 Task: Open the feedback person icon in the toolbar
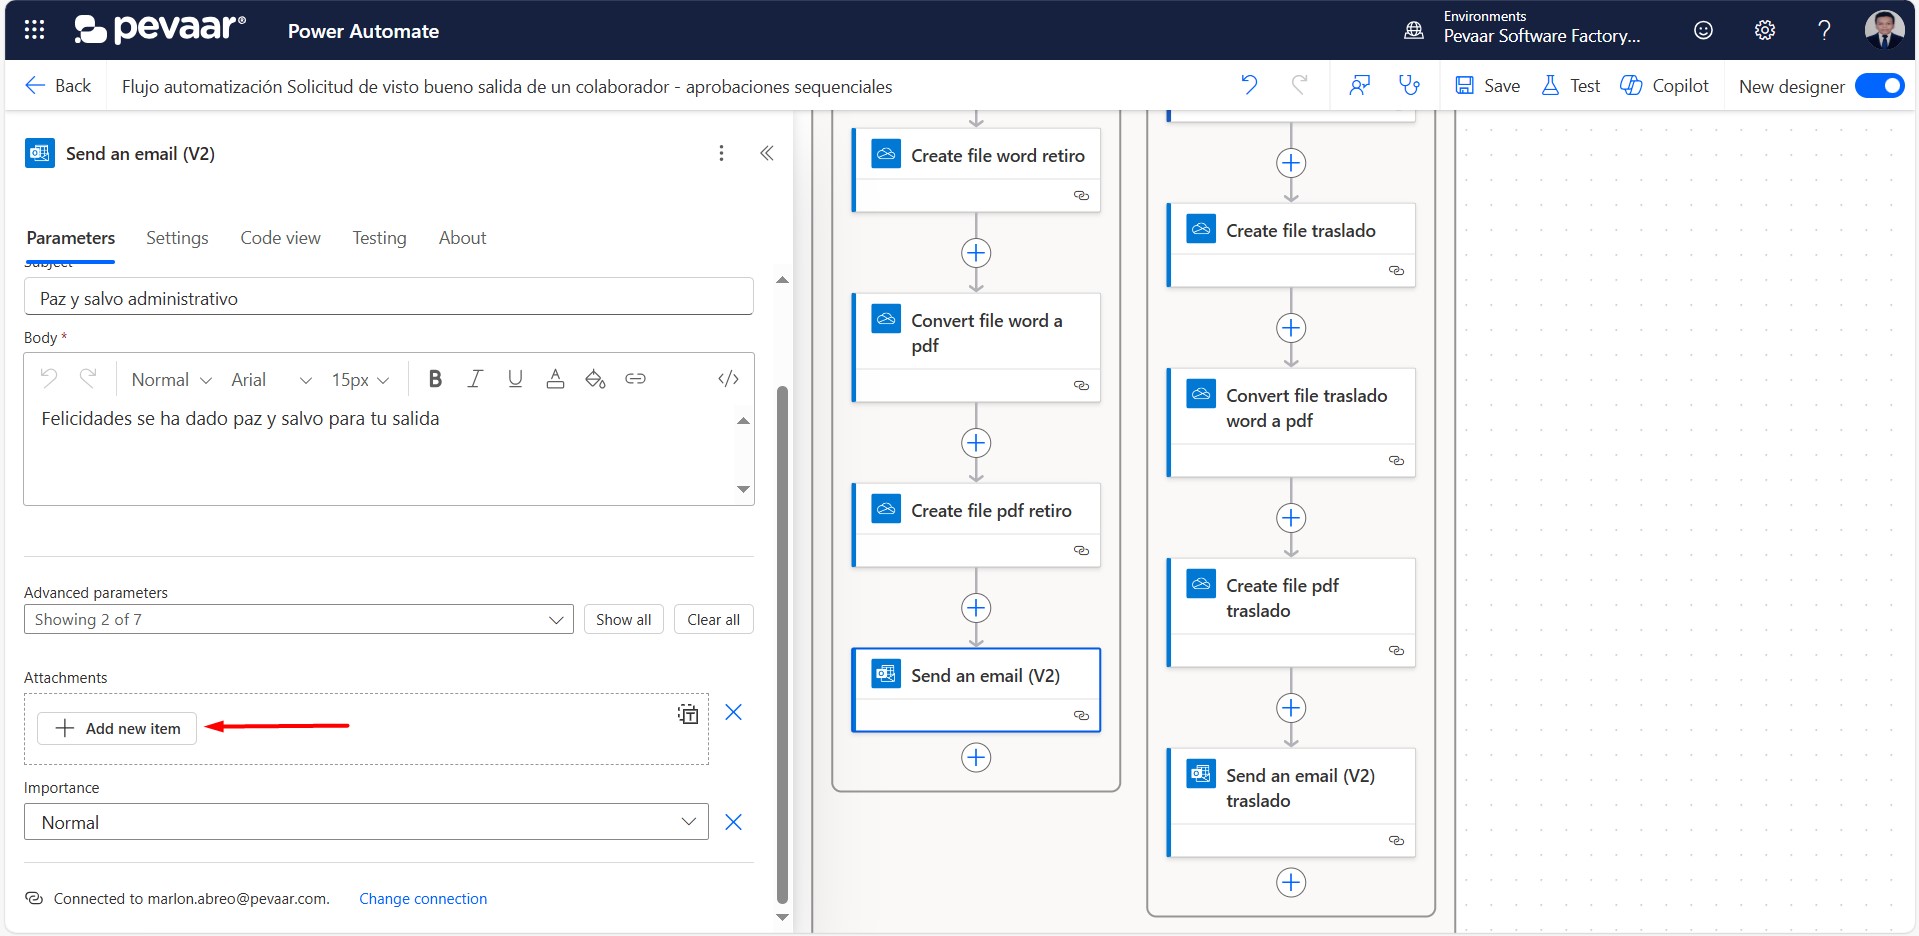click(x=1359, y=85)
